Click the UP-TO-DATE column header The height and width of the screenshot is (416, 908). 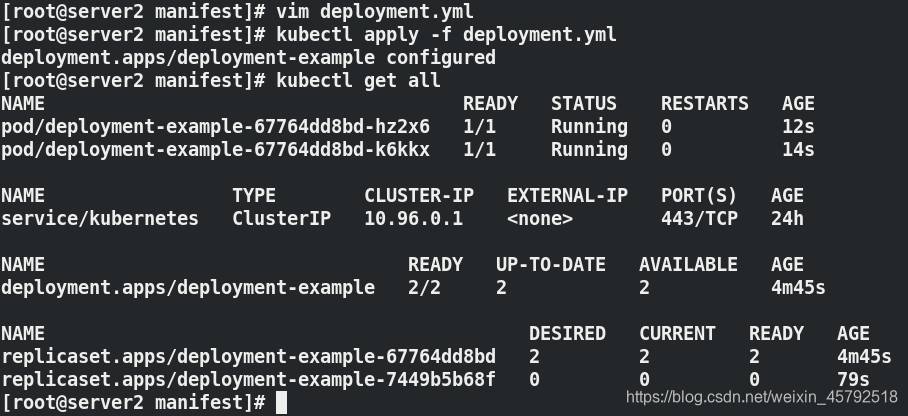click(x=551, y=265)
